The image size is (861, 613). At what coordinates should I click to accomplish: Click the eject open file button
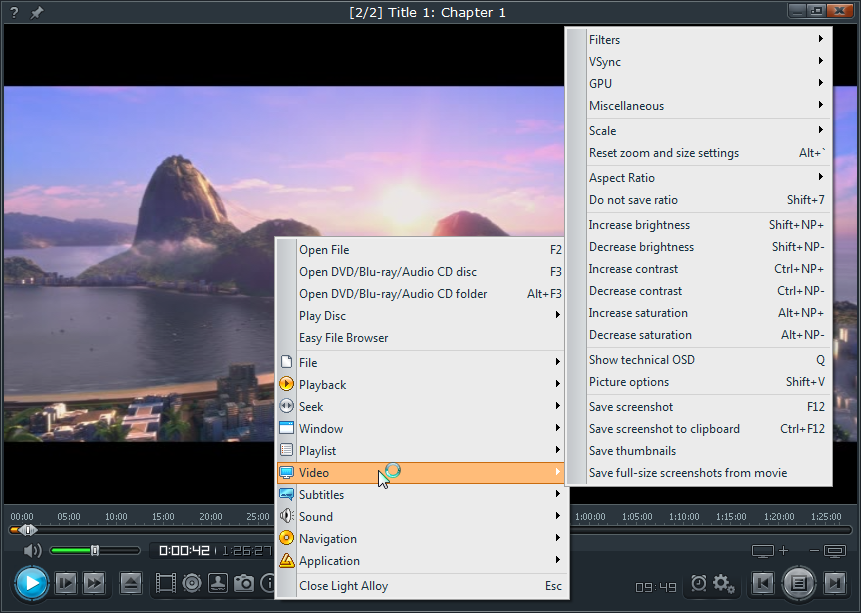[x=131, y=583]
